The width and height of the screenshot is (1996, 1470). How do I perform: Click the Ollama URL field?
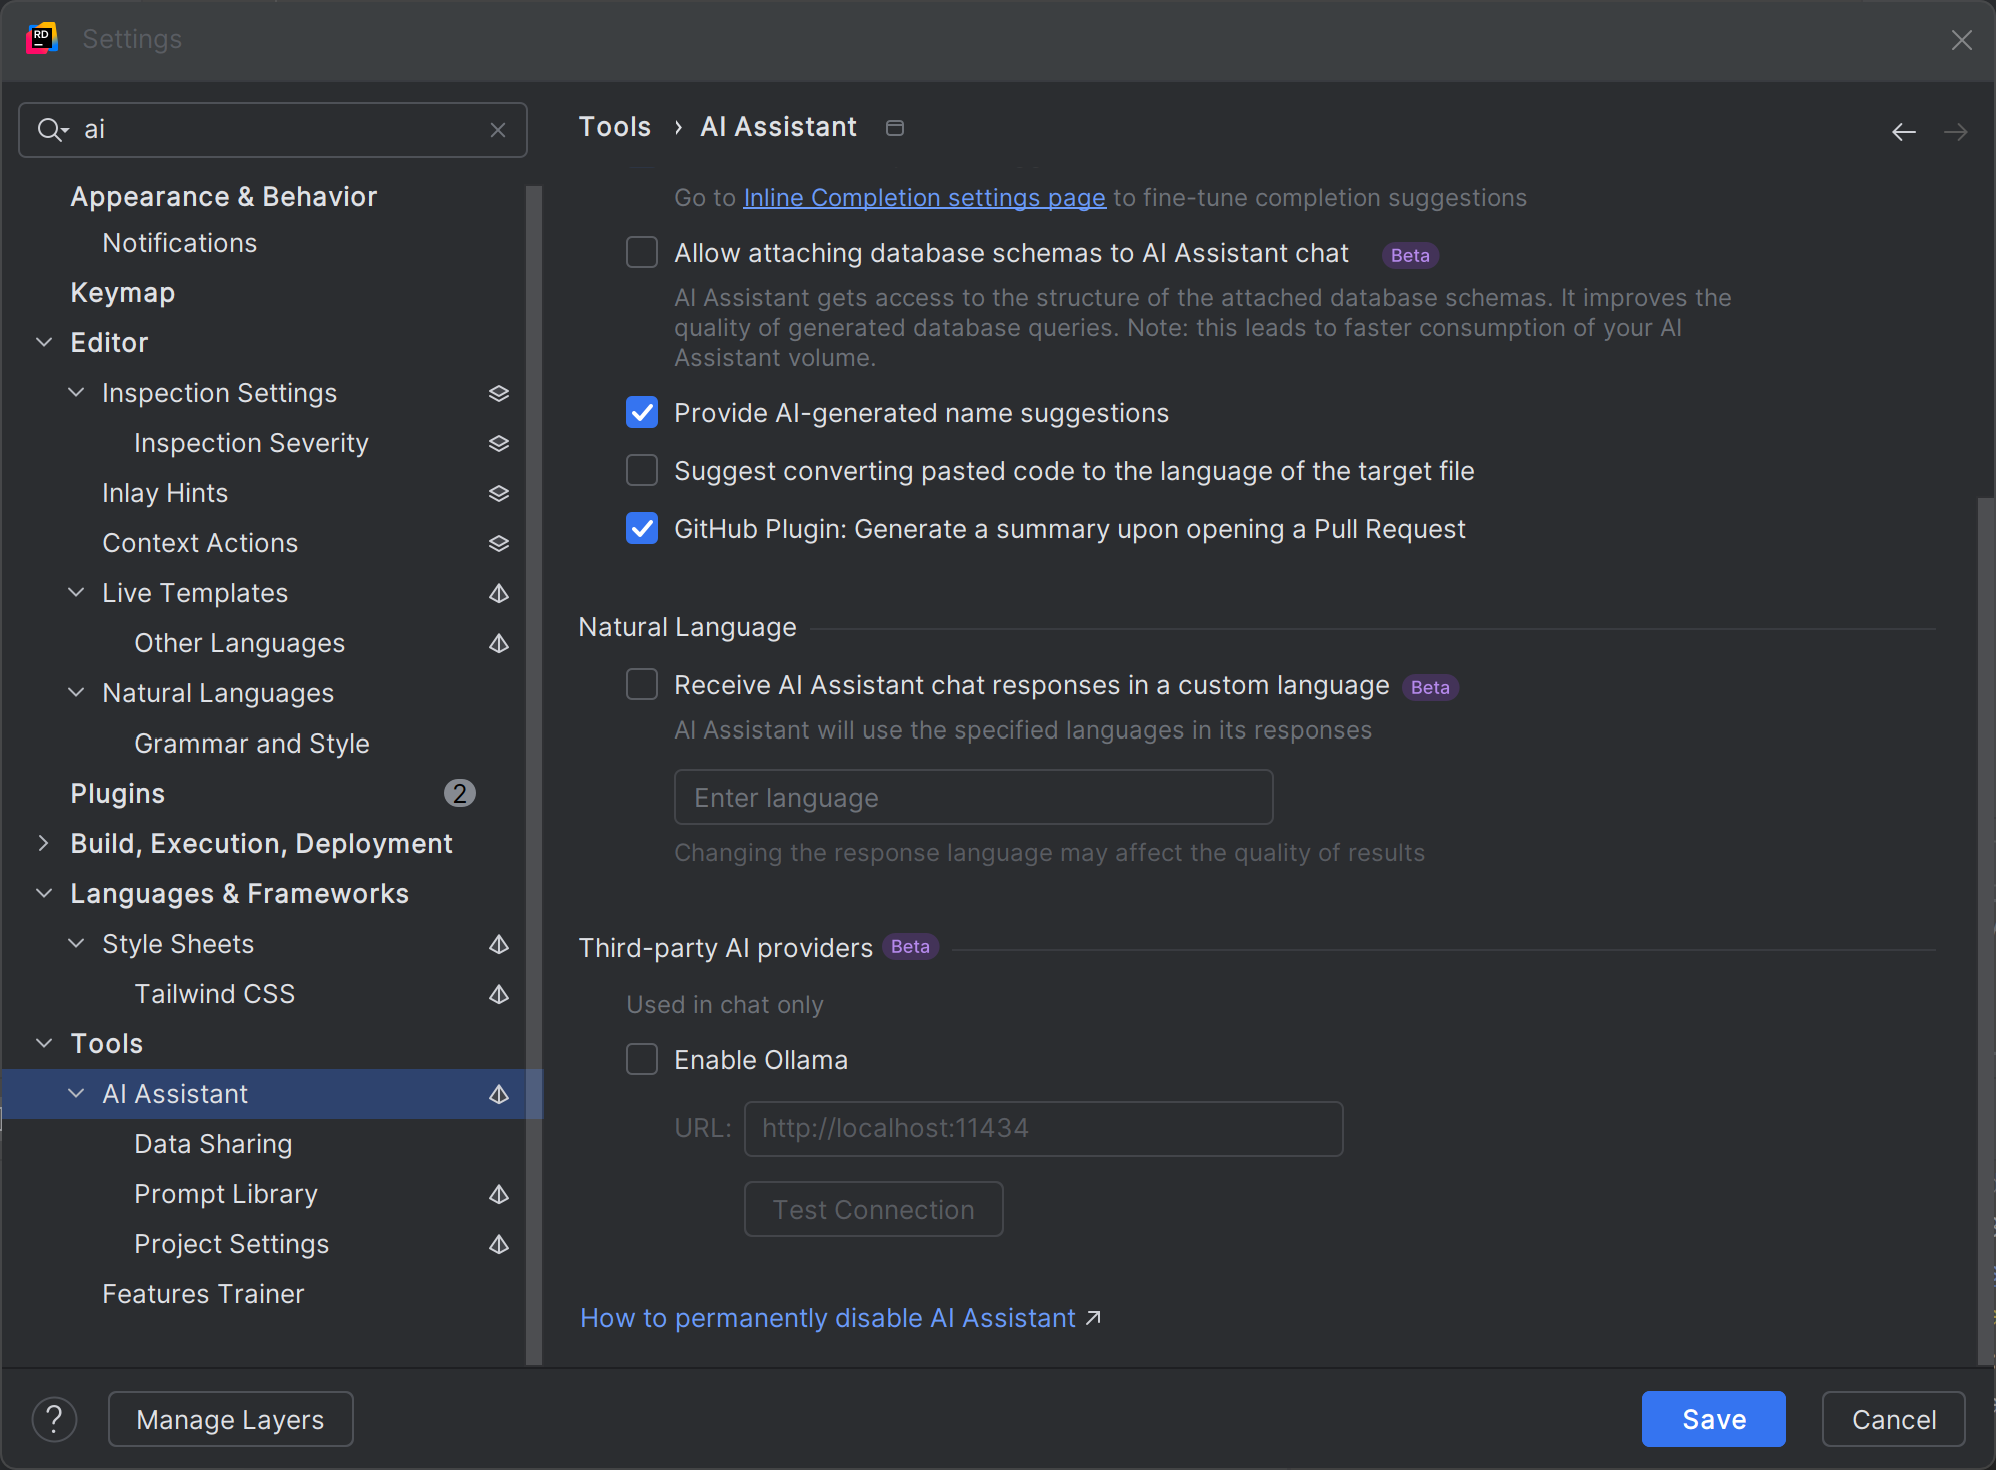point(1043,1128)
